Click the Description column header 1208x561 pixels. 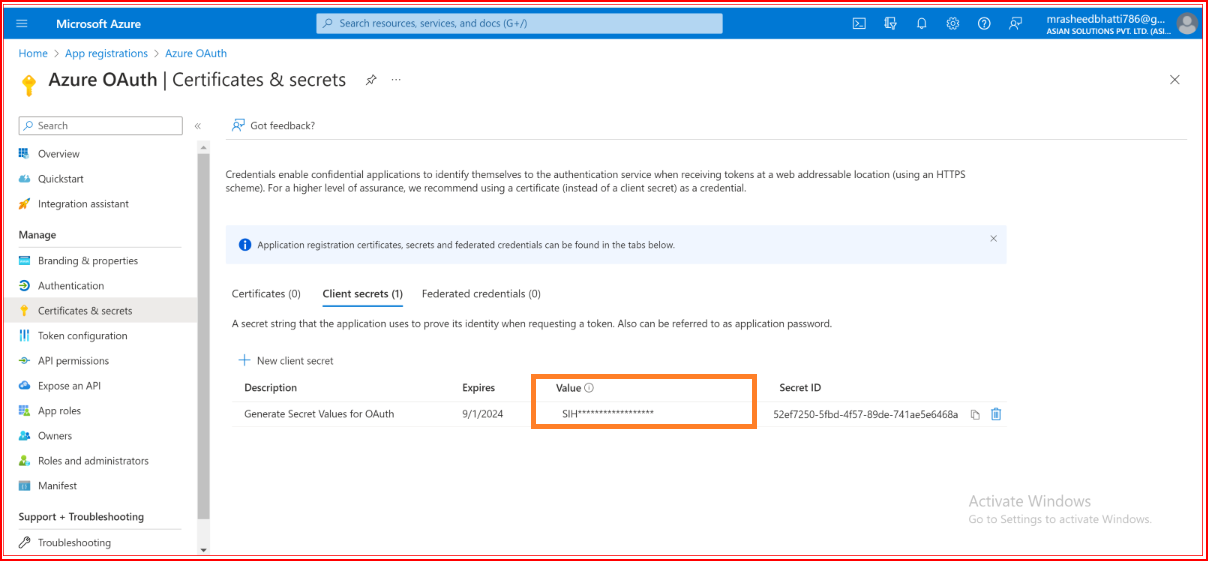(270, 388)
